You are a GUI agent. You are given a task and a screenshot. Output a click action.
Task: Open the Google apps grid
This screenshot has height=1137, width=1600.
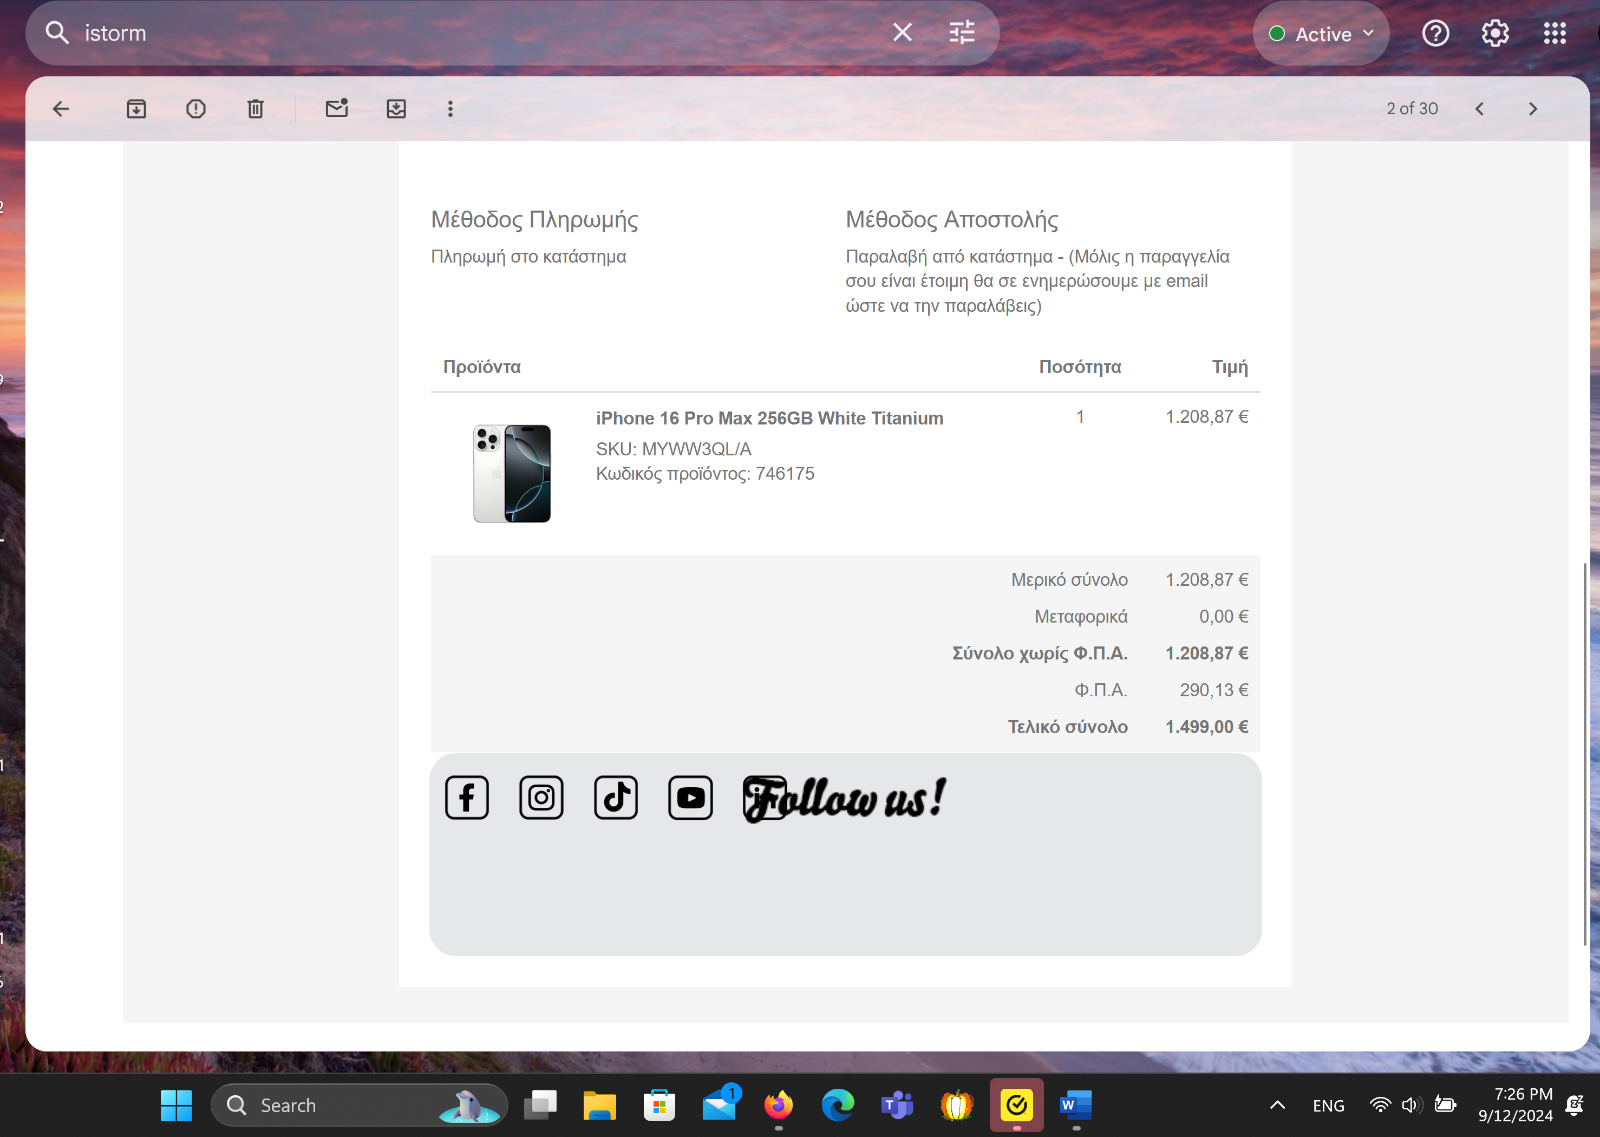[1554, 34]
